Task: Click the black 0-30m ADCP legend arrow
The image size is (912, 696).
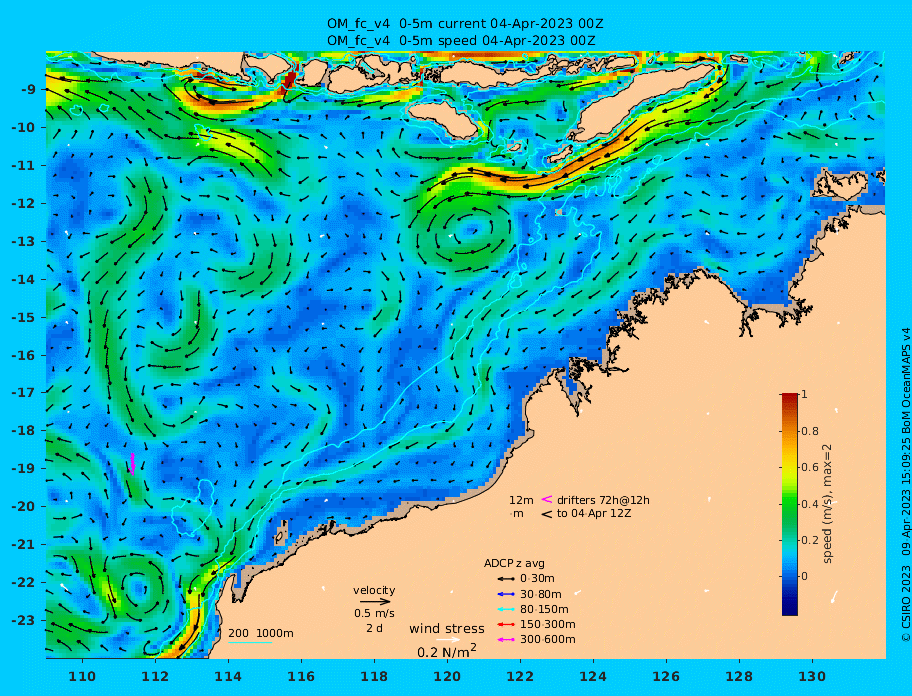Action: tap(506, 579)
